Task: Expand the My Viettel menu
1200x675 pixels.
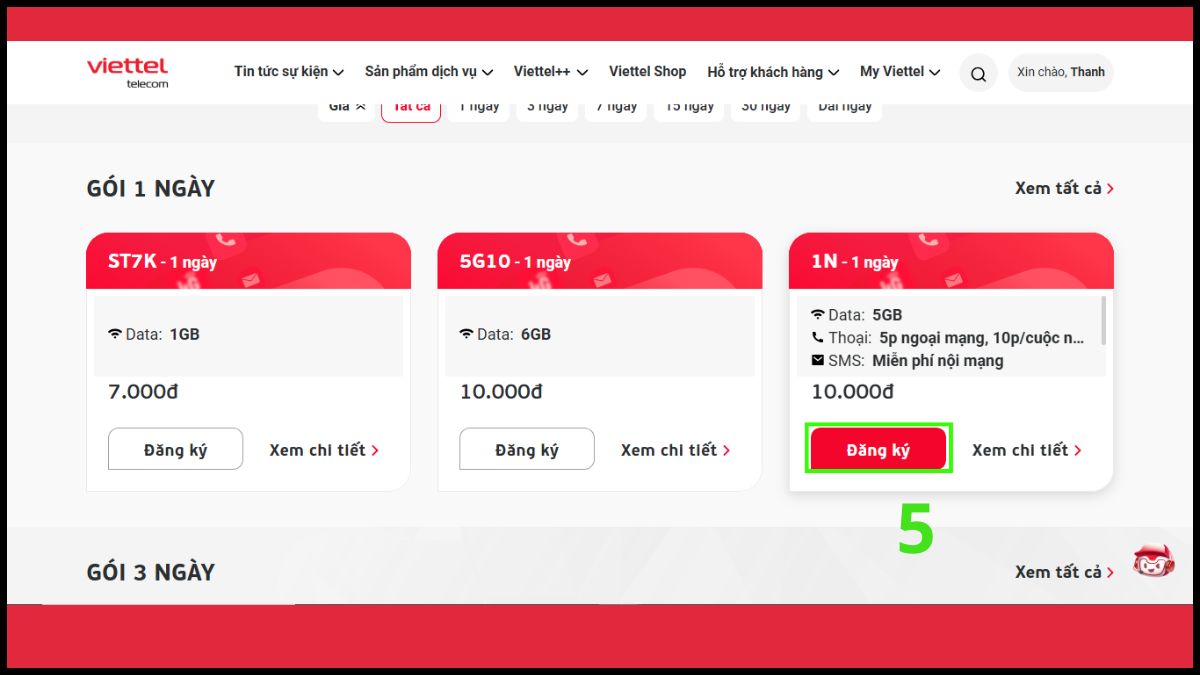Action: tap(900, 72)
